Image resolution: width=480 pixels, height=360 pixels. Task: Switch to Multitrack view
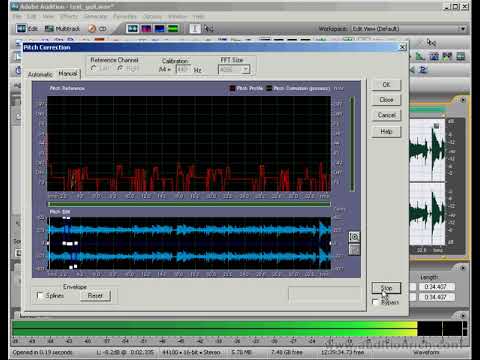(62, 29)
